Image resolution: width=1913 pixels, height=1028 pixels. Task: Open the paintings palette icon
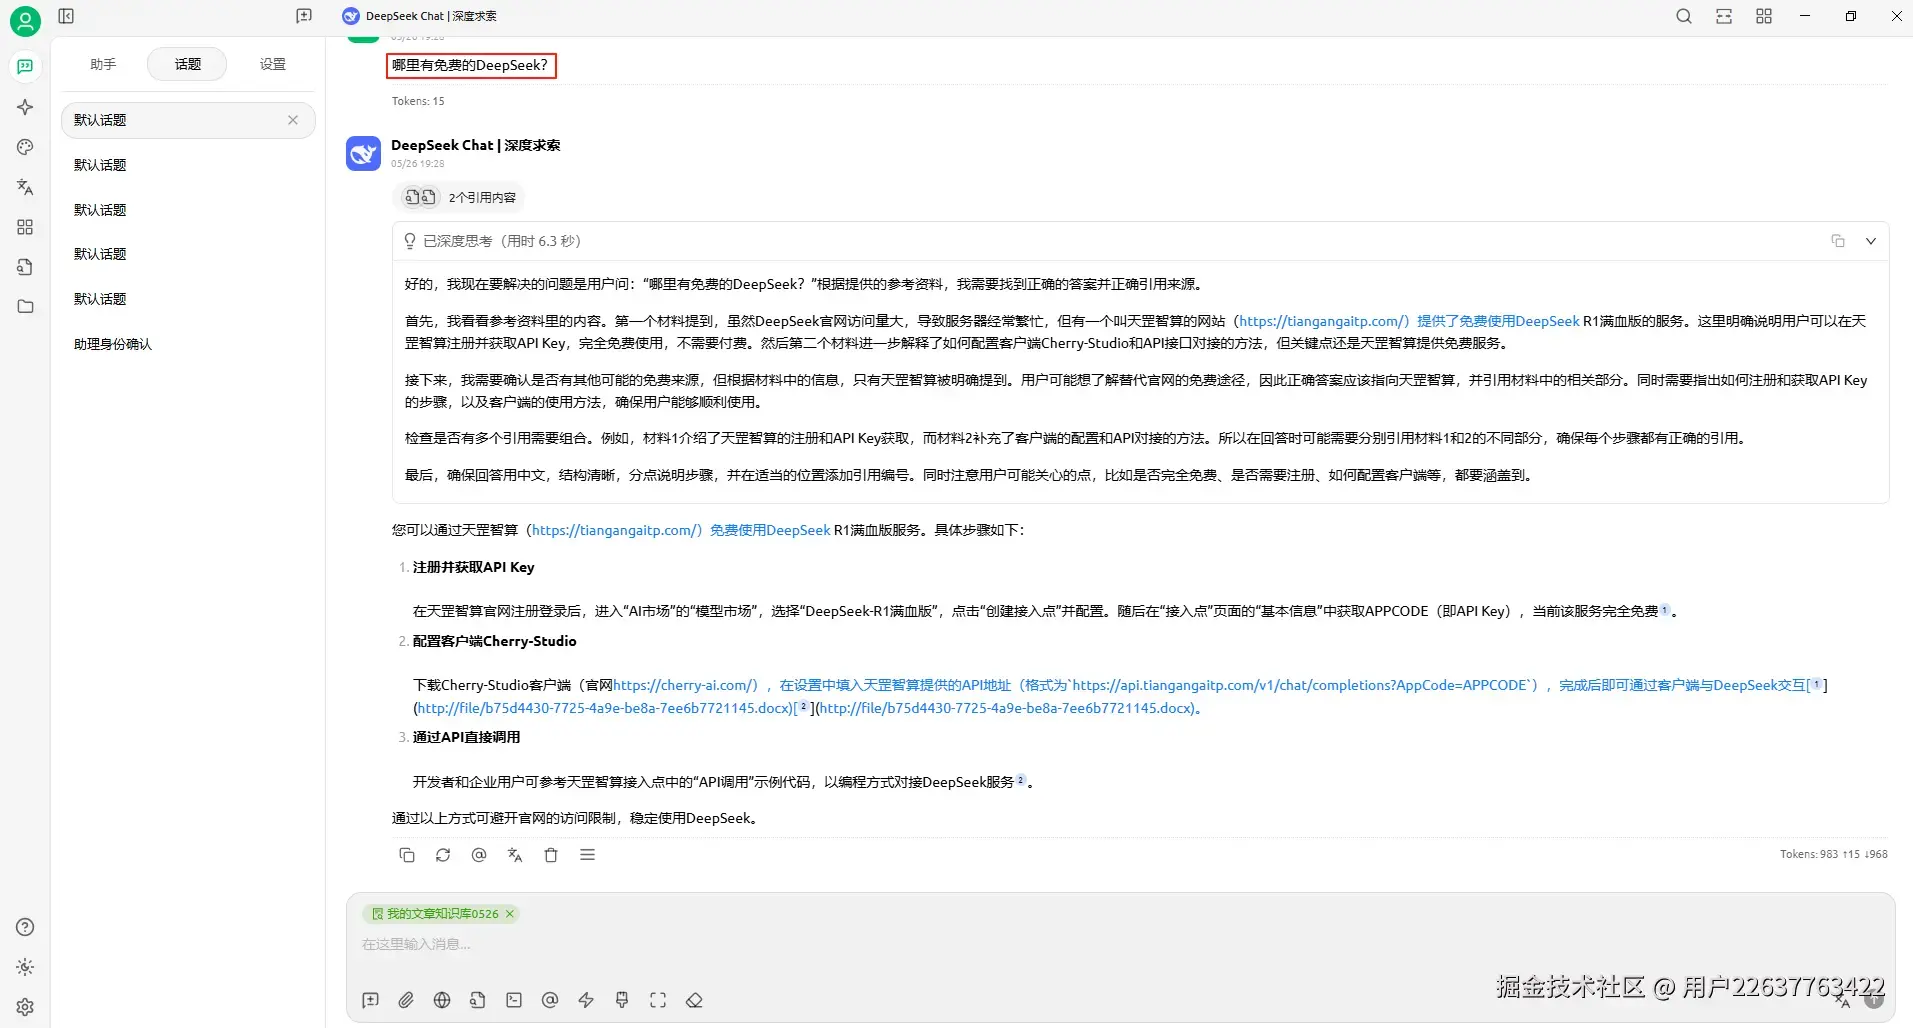coord(25,147)
